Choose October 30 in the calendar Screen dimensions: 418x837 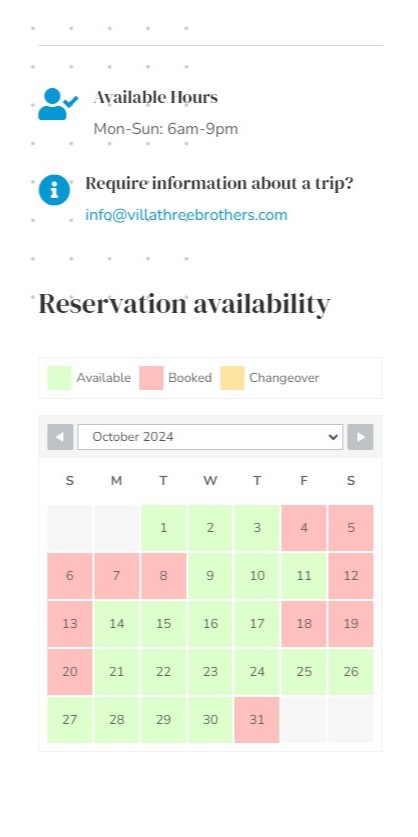[210, 720]
